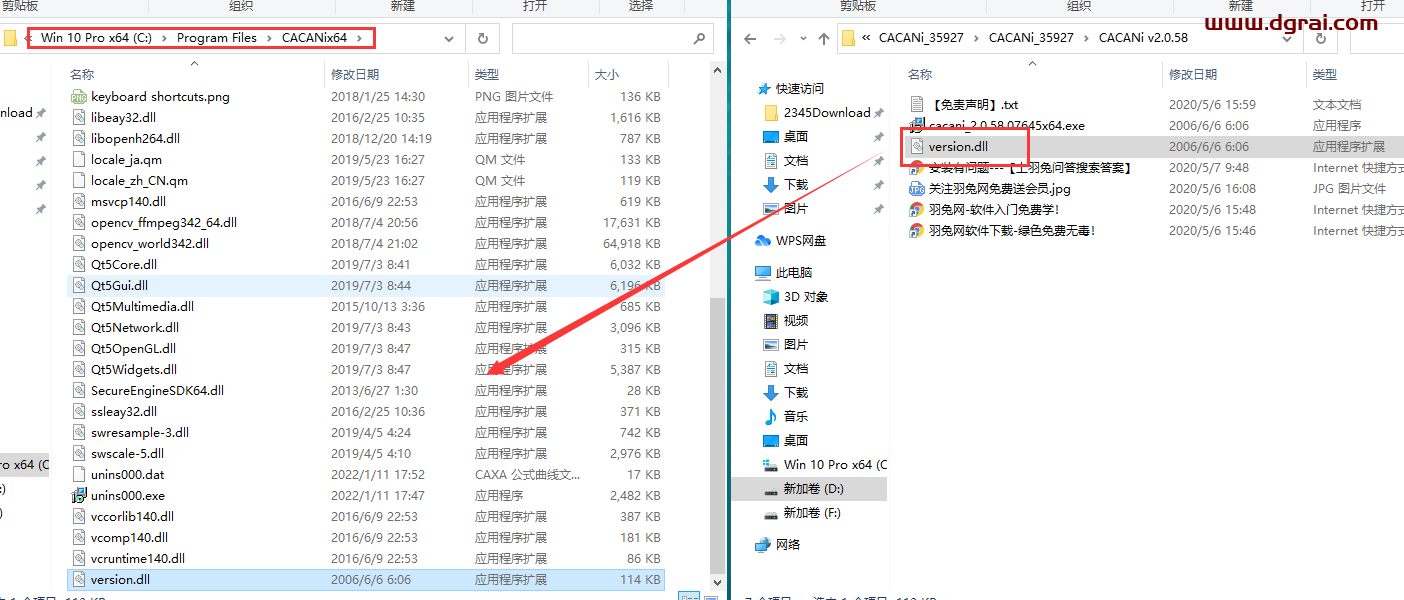
Task: Open pinned 下载 under quick access
Action: click(785, 184)
